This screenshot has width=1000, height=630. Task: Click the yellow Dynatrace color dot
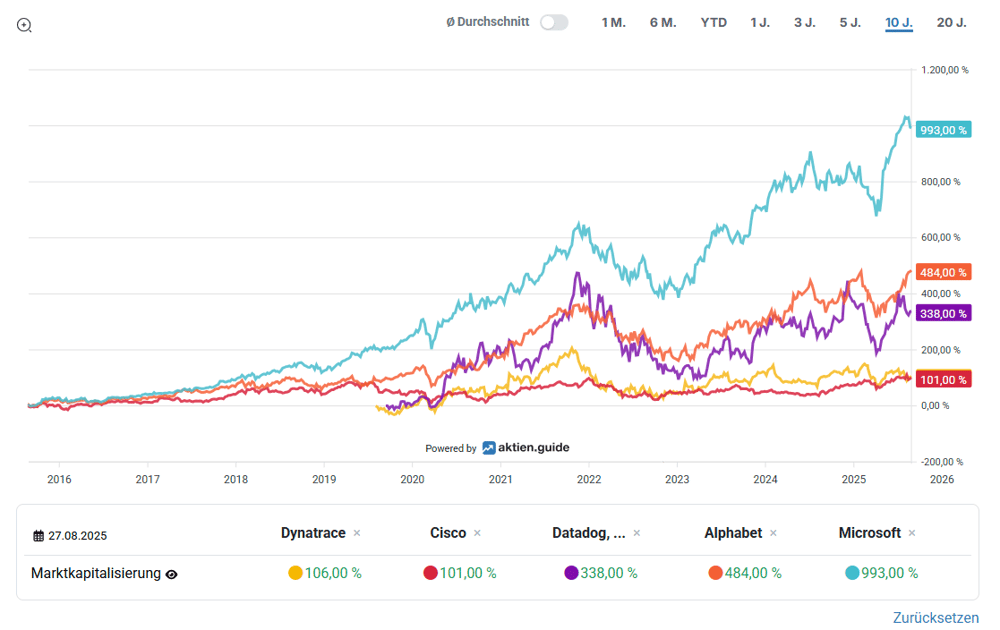tap(295, 573)
